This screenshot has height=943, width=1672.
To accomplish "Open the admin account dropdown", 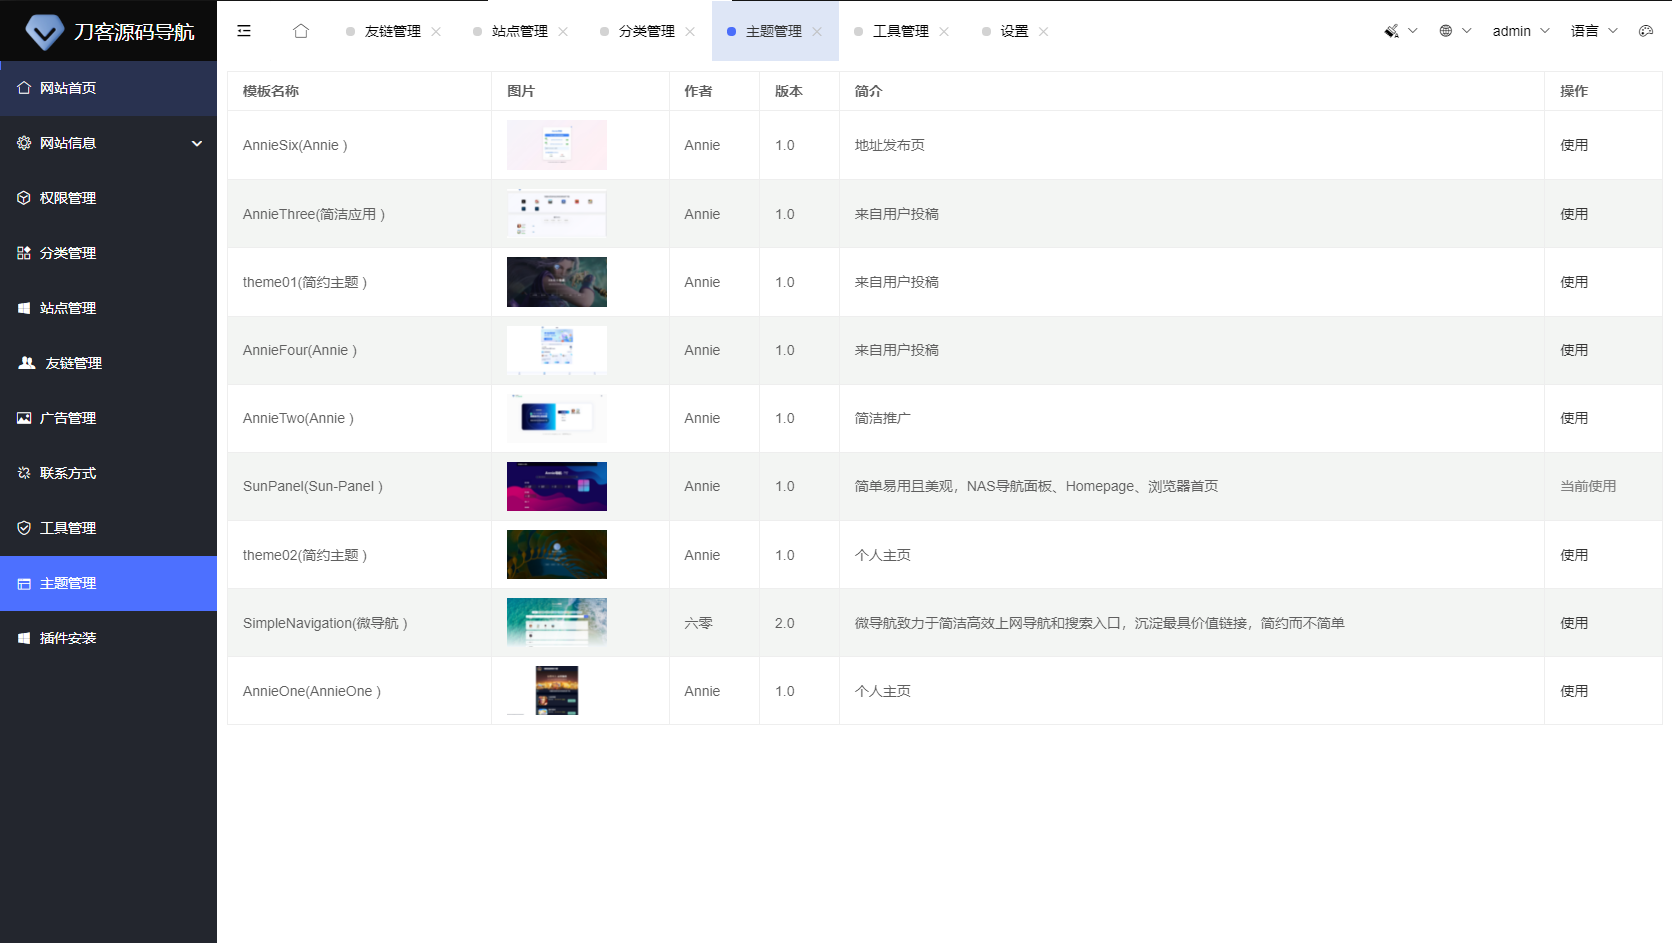I will pos(1512,31).
